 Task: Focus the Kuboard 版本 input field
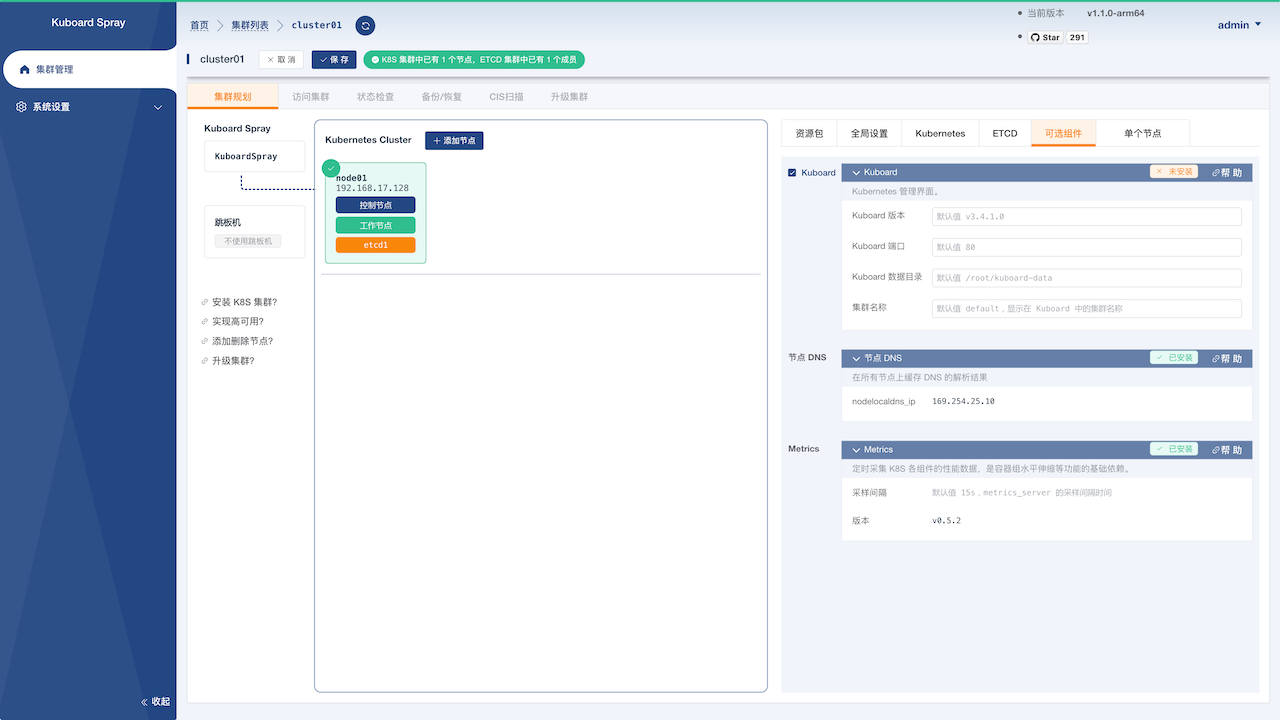(1086, 216)
